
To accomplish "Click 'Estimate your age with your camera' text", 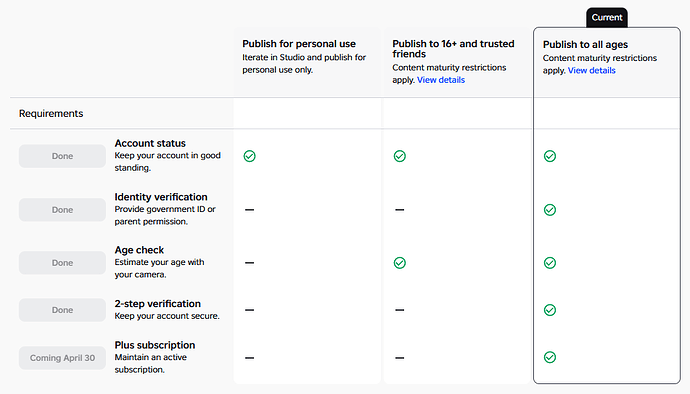I will 159,268.
